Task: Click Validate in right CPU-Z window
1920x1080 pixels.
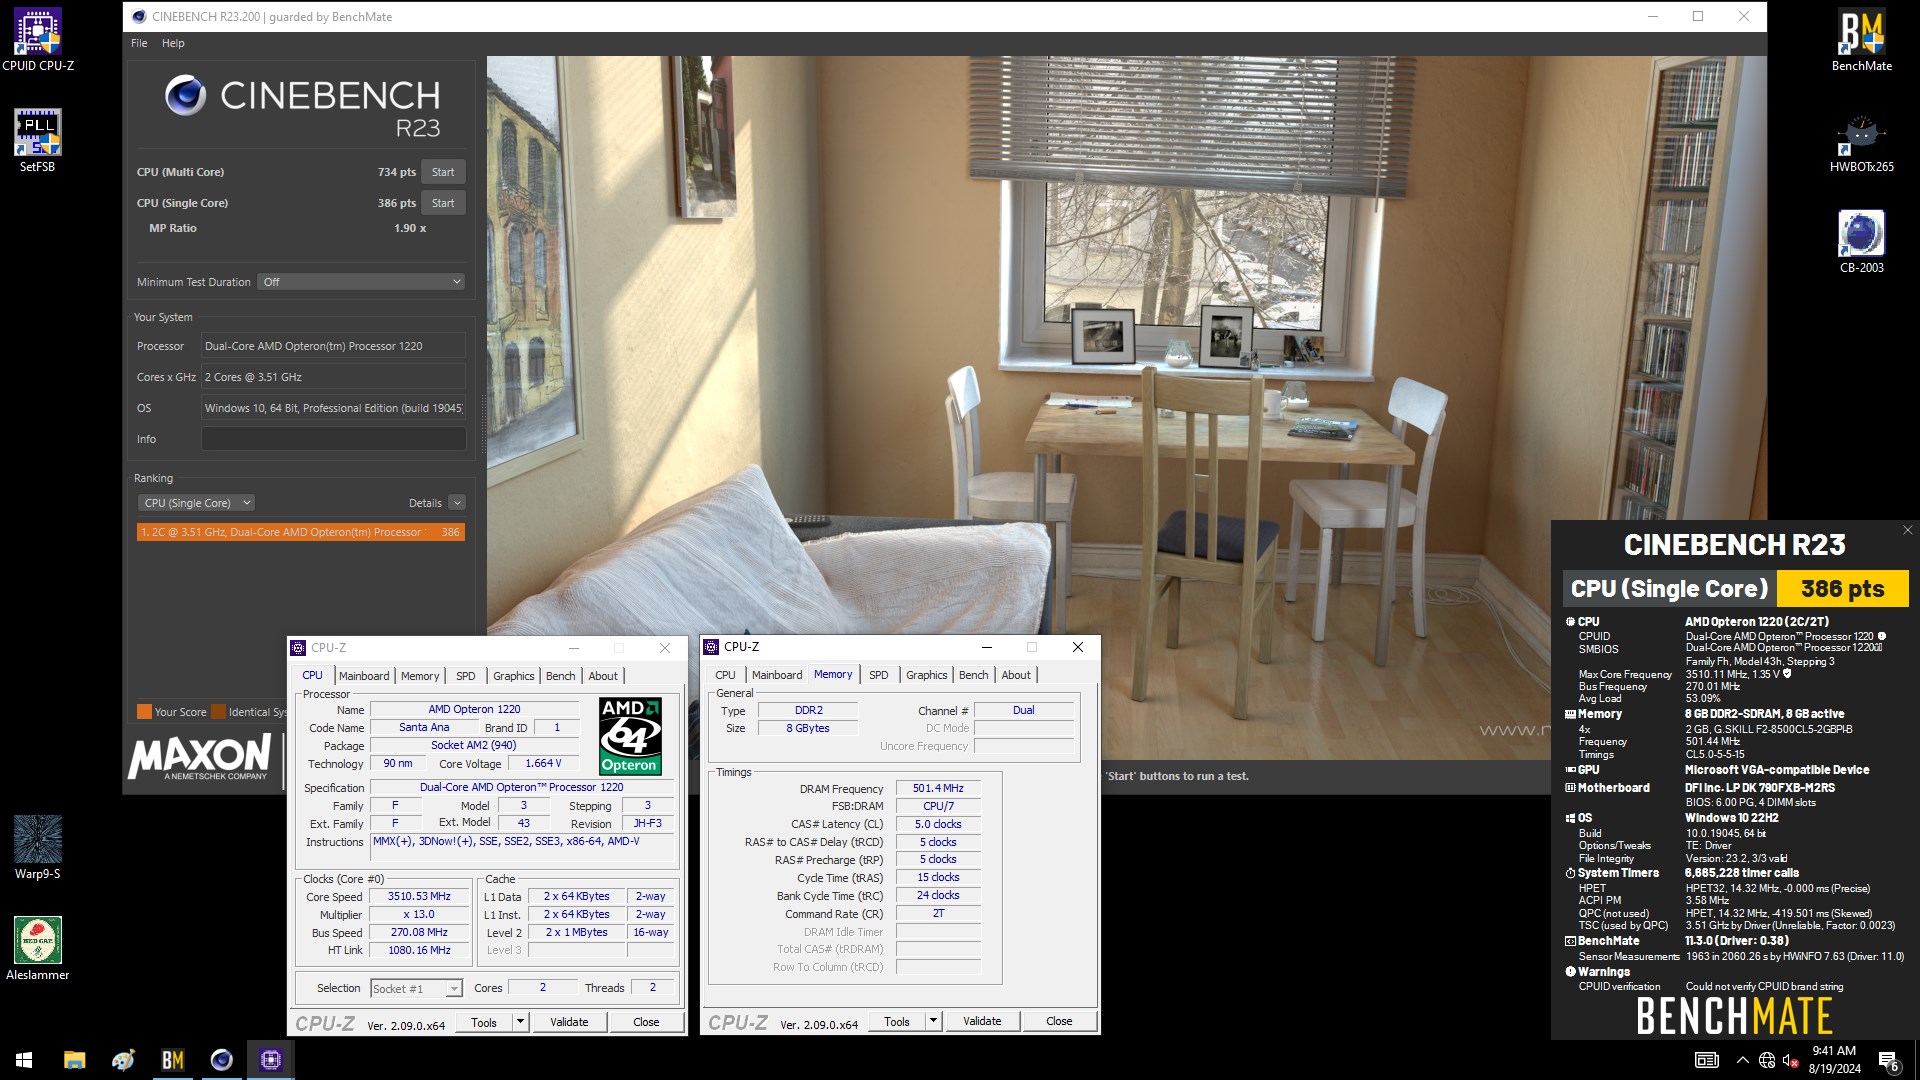Action: [982, 1021]
